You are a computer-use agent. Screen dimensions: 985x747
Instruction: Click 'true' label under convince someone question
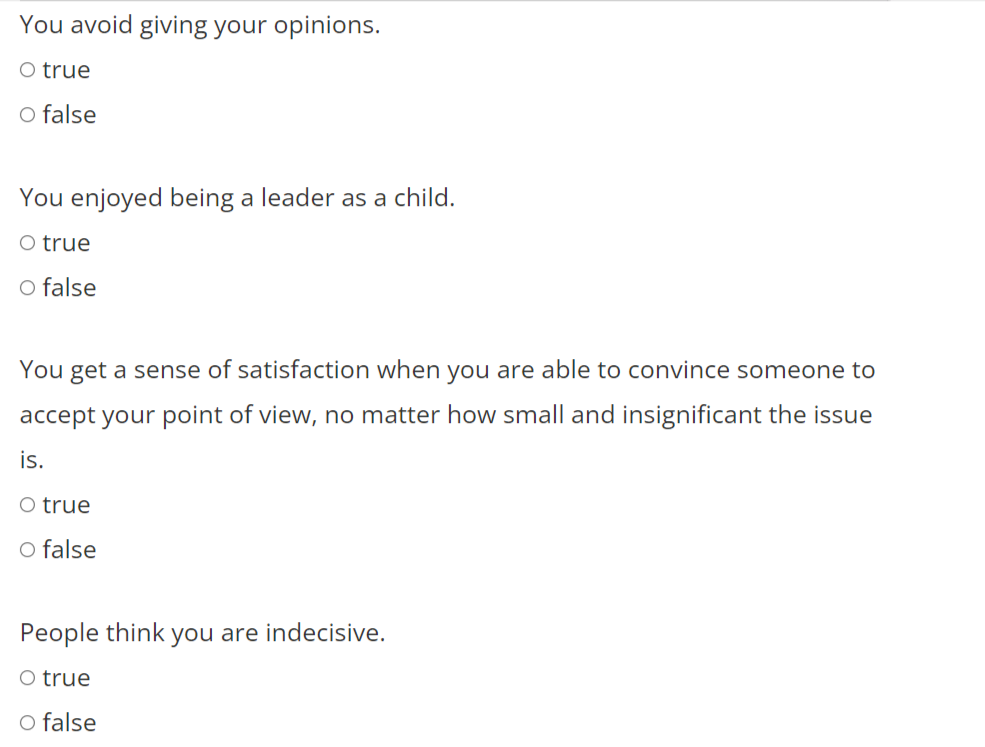pos(66,504)
